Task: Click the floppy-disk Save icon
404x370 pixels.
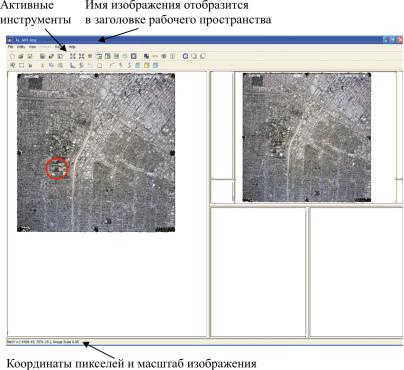Action: coord(29,56)
